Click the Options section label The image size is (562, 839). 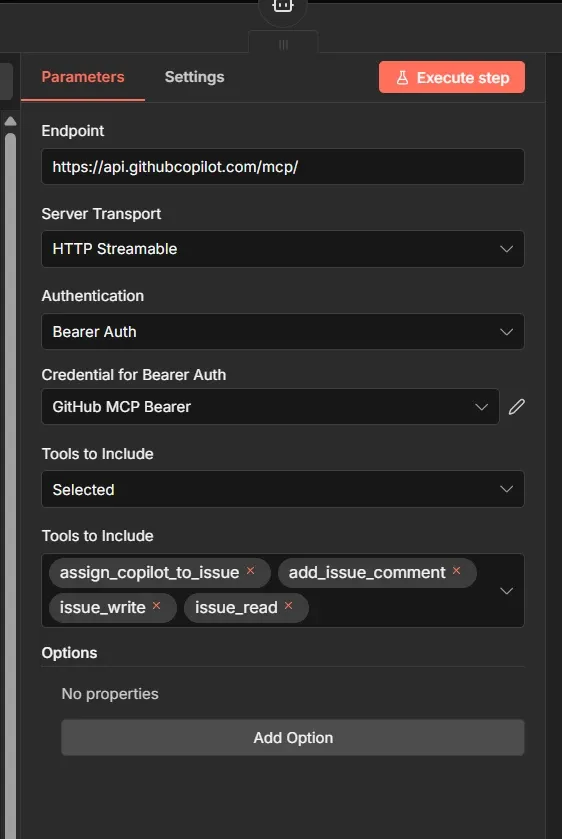(70, 653)
